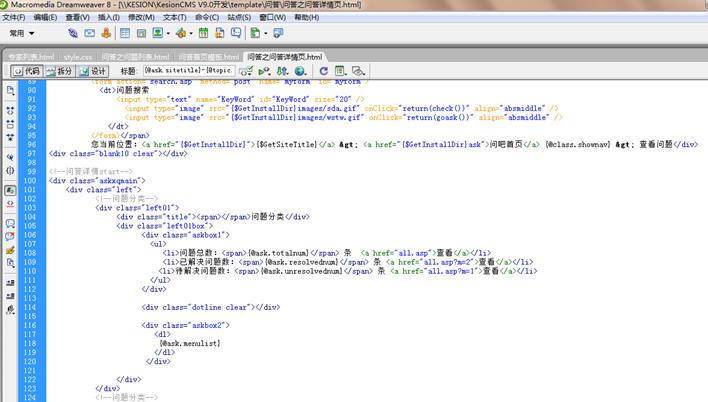Open the 常用 insert category dropdown
The height and width of the screenshot is (402, 708).
click(x=22, y=33)
